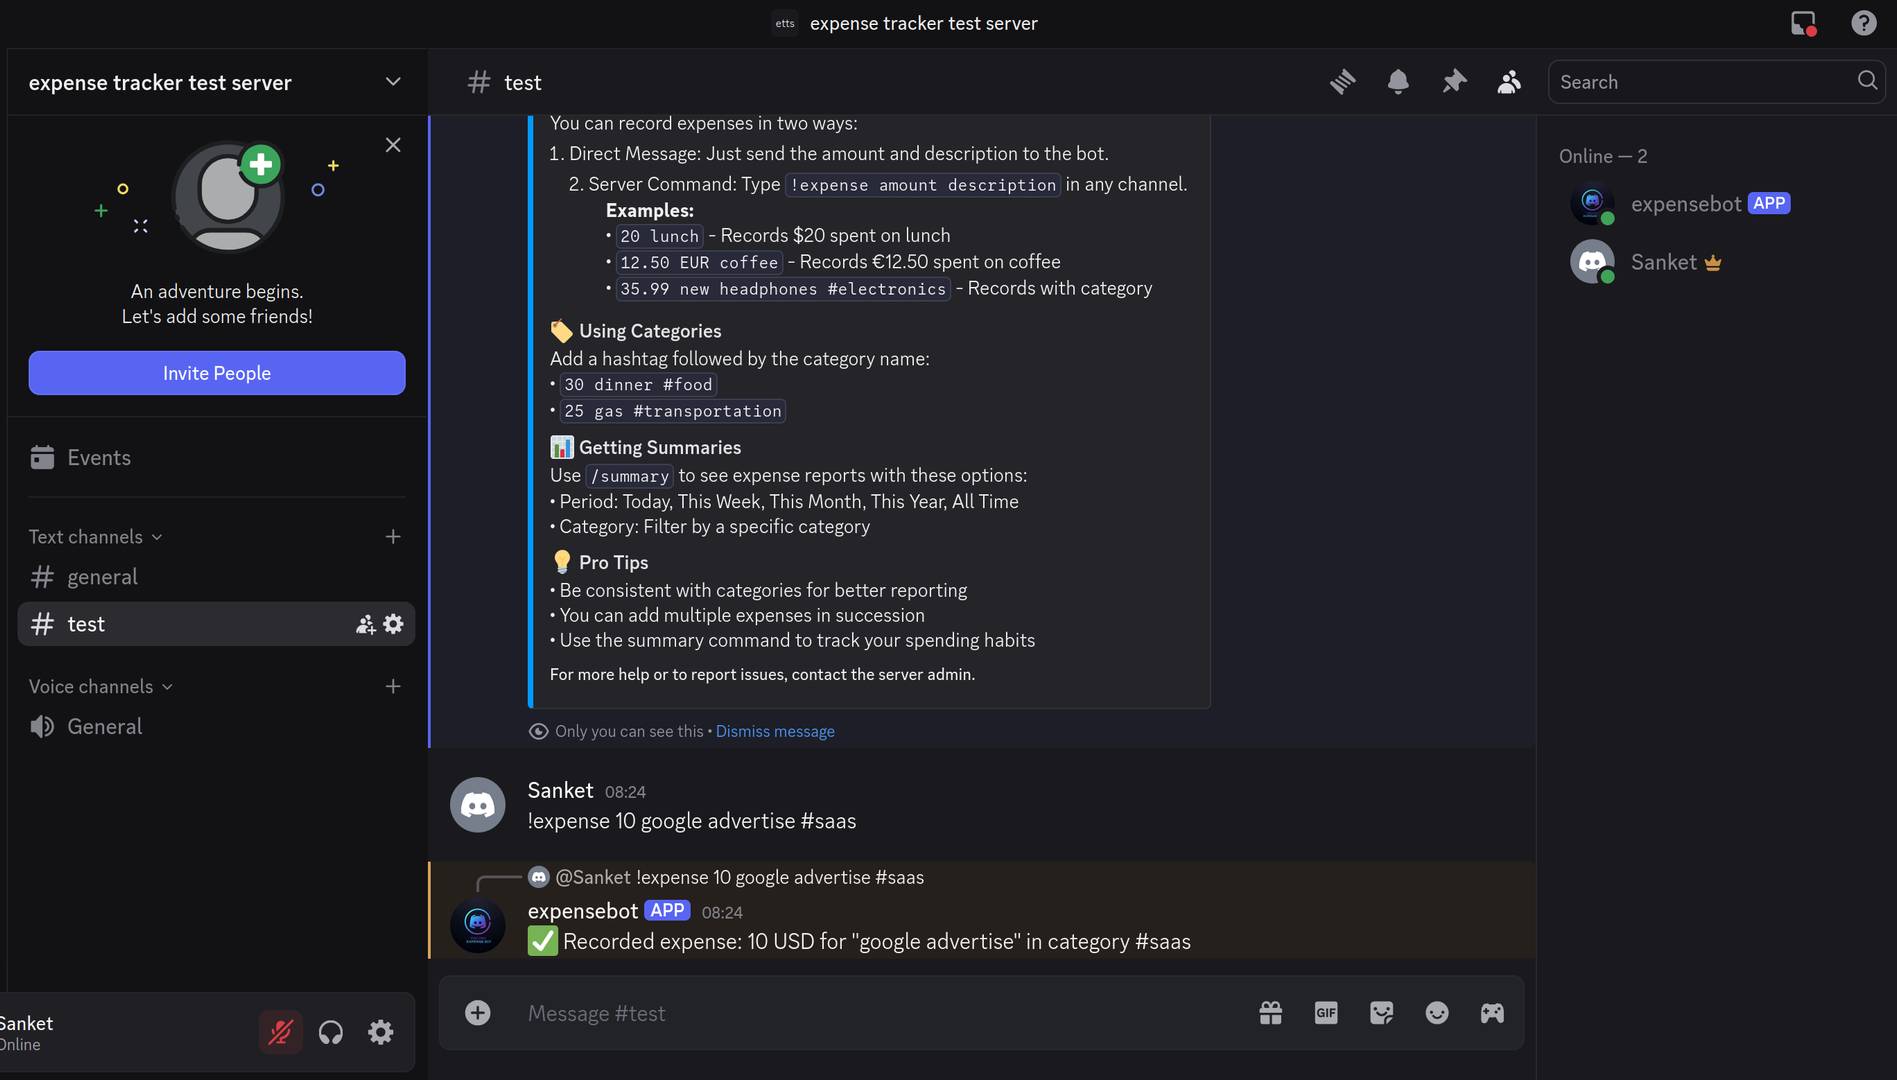Click the Invite People button
Image resolution: width=1897 pixels, height=1080 pixels.
[217, 373]
